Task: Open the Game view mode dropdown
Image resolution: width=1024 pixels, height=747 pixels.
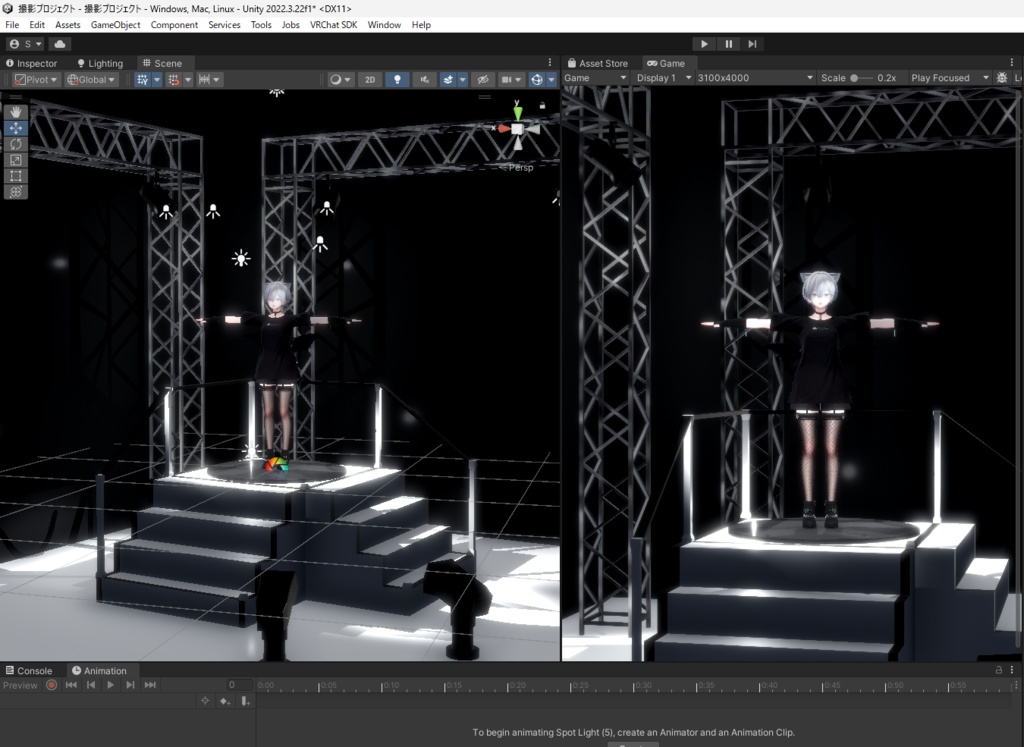Action: click(x=595, y=78)
